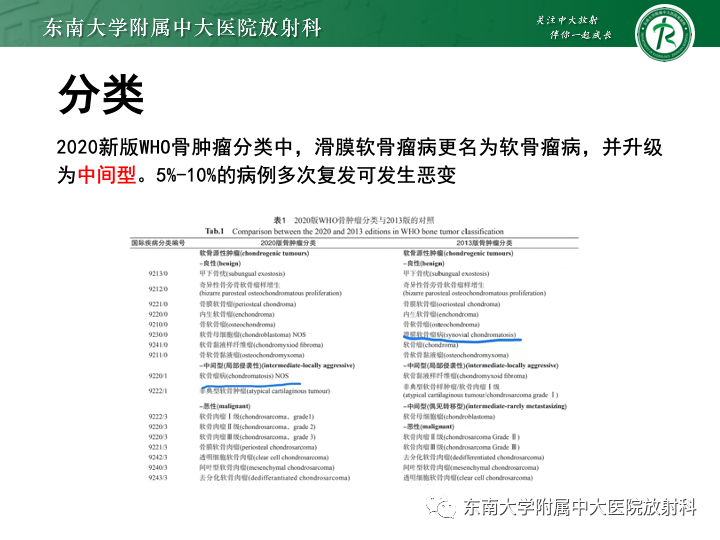The height and width of the screenshot is (540, 720).
Task: Click code cell 9222/1
Action: [158, 391]
